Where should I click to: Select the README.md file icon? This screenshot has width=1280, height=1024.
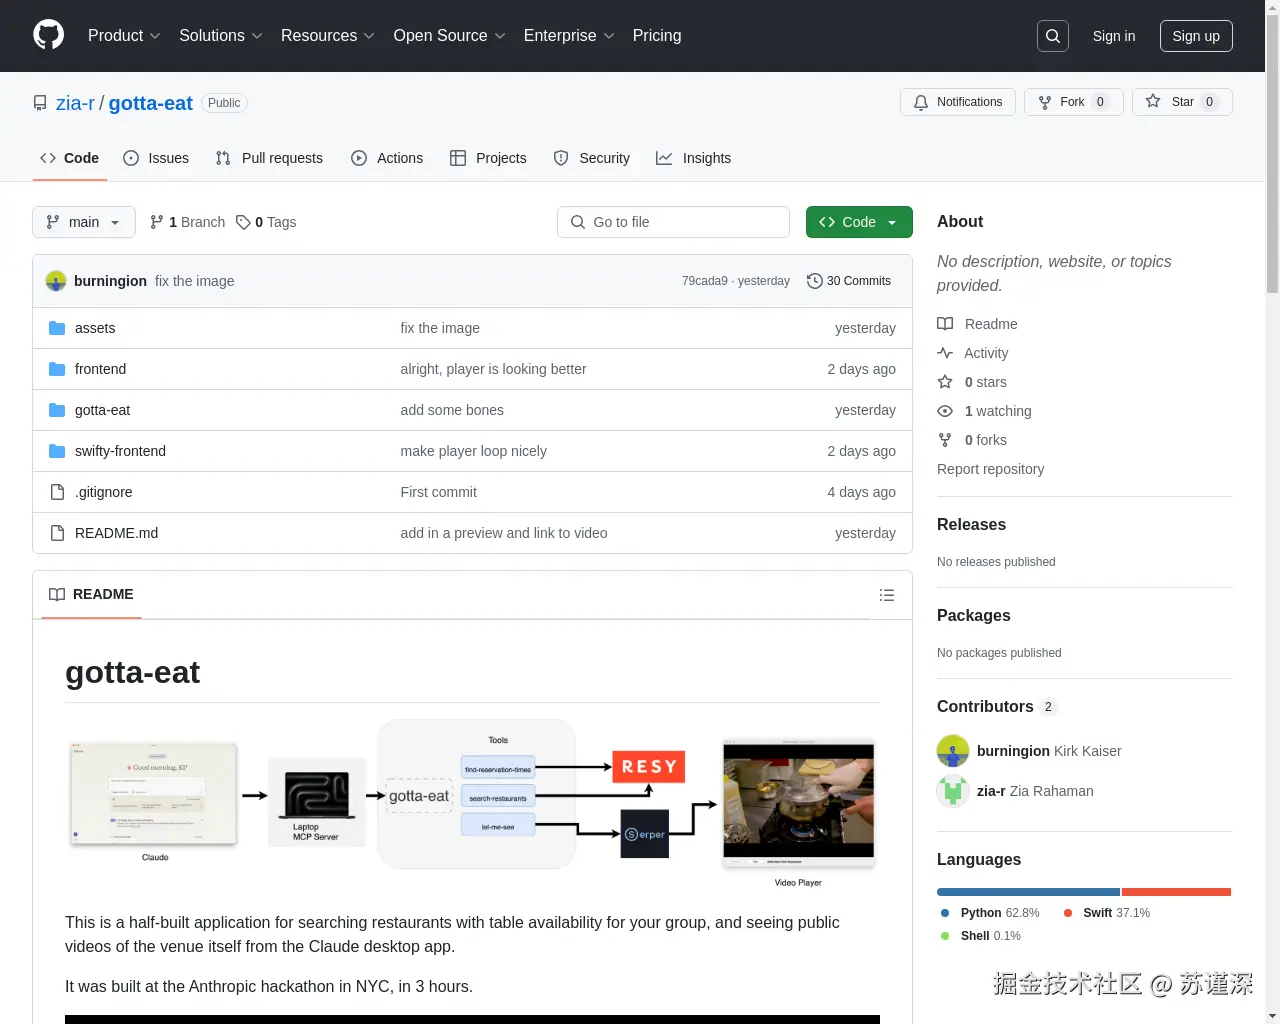[57, 533]
